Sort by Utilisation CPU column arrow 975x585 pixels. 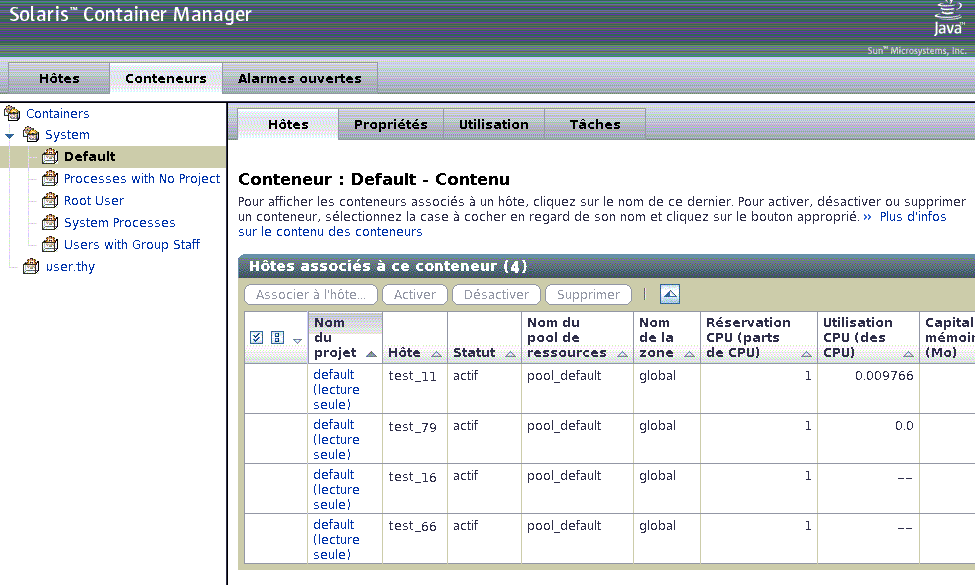[x=908, y=354]
